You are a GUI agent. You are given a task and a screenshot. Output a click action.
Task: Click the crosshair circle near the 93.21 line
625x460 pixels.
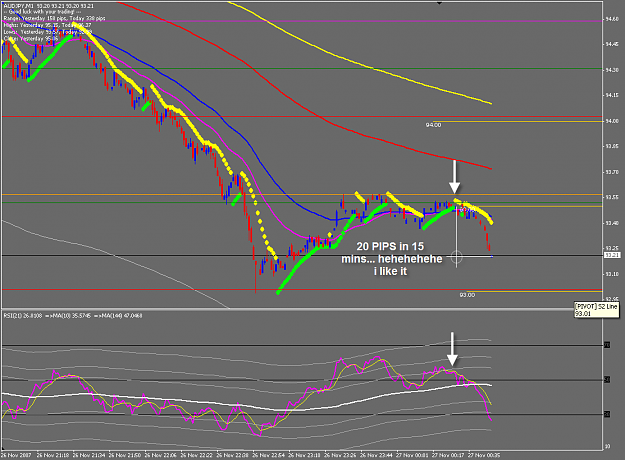tap(456, 257)
